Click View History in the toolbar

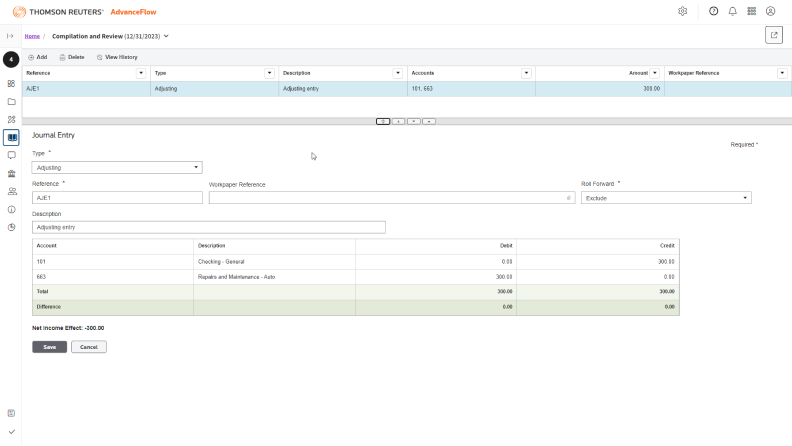coord(117,57)
